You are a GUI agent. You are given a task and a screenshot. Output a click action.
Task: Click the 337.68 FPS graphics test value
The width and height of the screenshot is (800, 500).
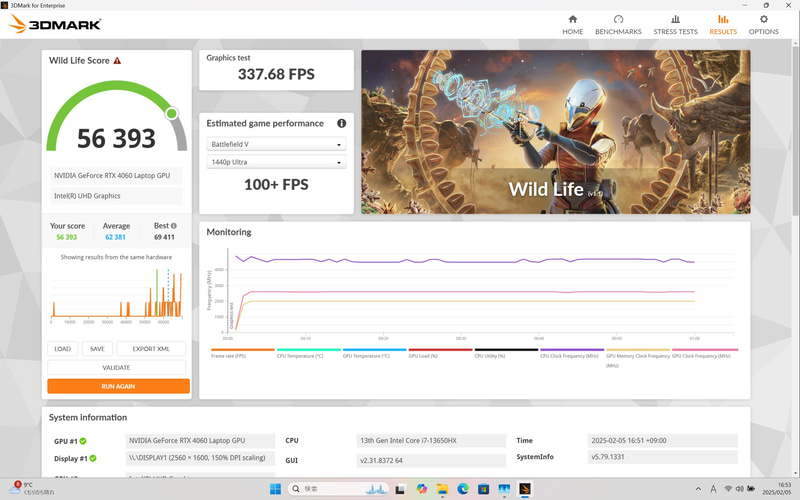coord(276,74)
